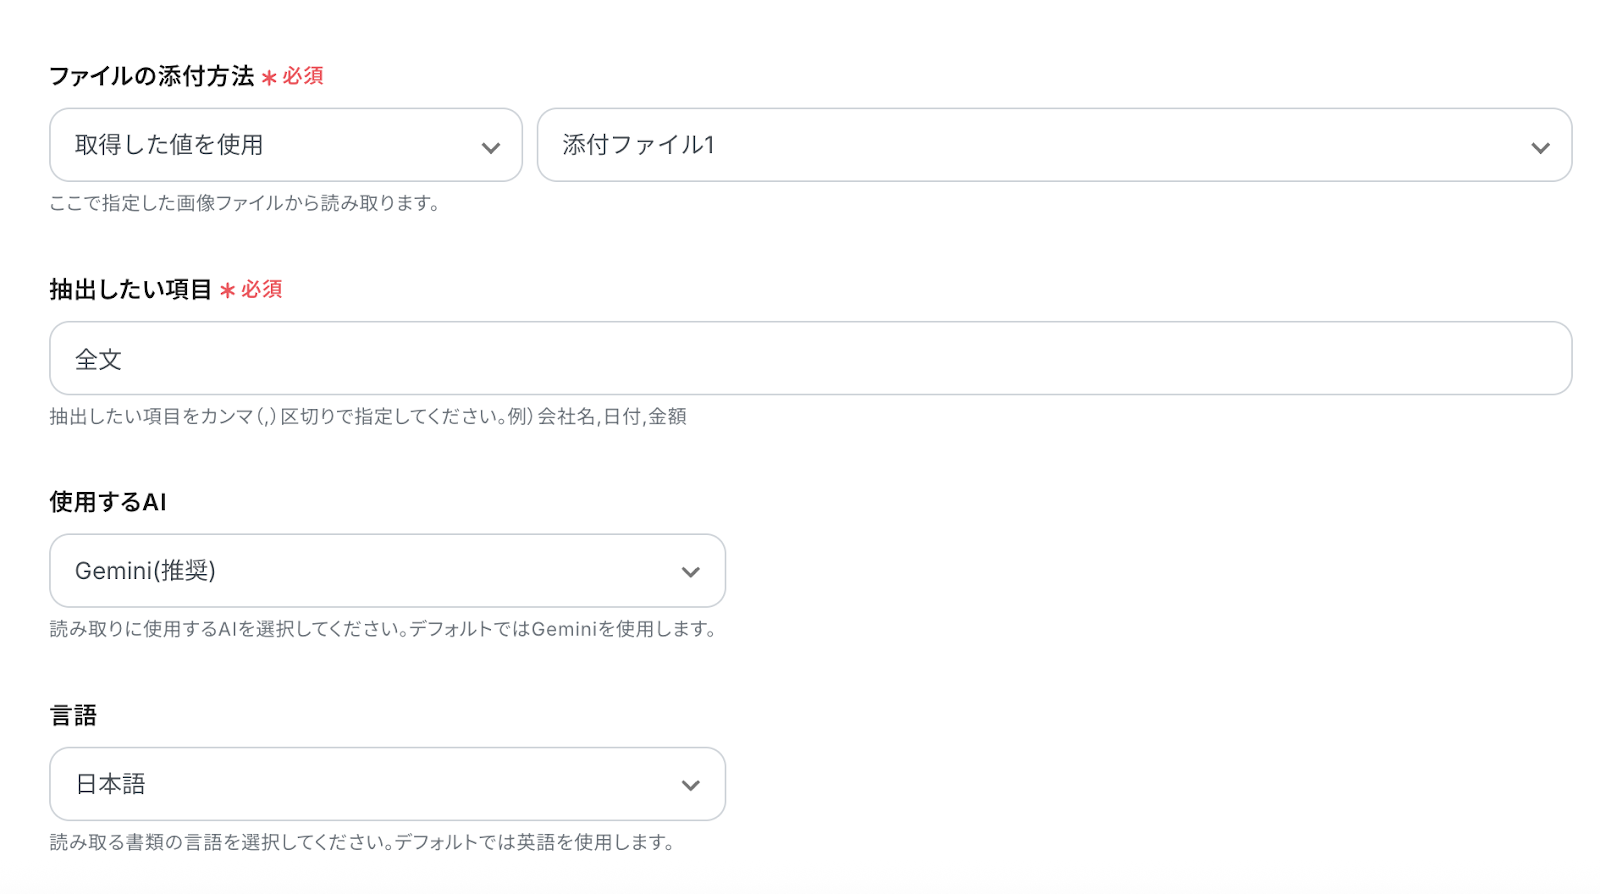Screen dimensions: 1600x894
Task: Click the 抽出したい項目 field label
Action: pos(130,289)
